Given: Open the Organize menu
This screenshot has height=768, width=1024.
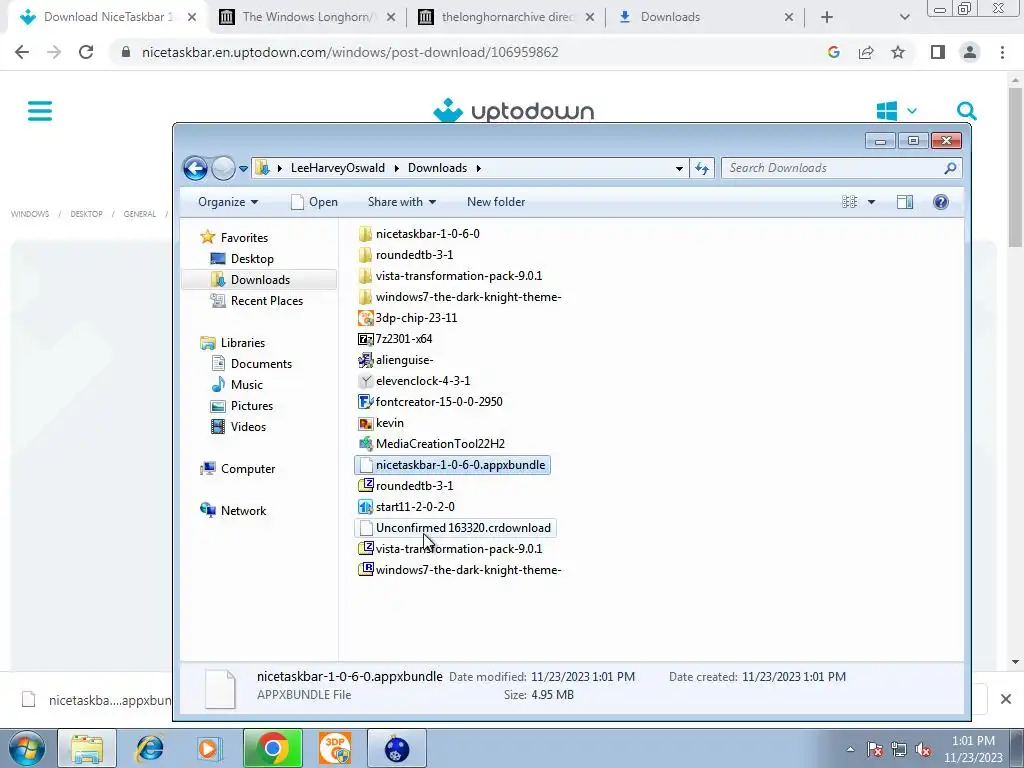Looking at the screenshot, I should (x=228, y=202).
